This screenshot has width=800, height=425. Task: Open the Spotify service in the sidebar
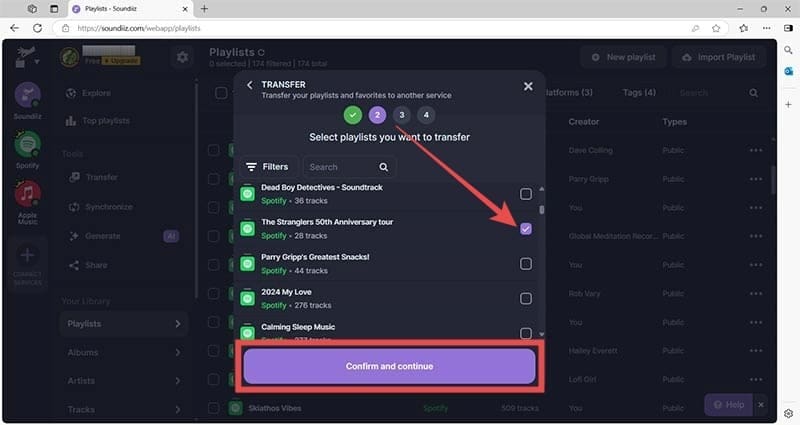28,145
